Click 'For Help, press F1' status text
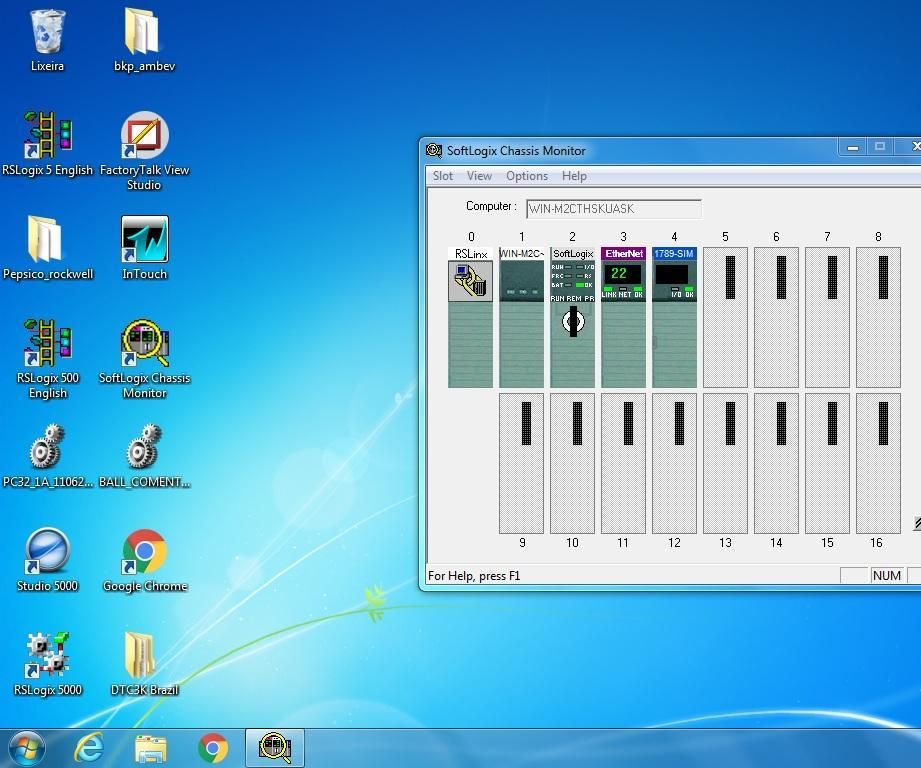The image size is (921, 768). click(x=474, y=575)
